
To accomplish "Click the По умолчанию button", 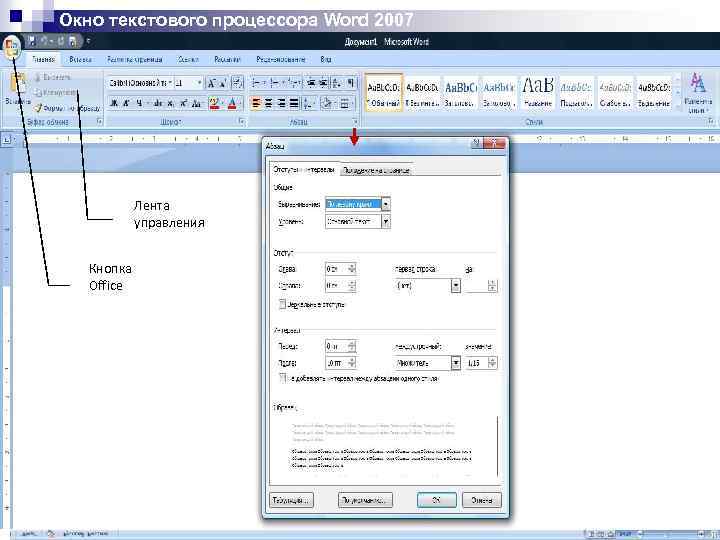I will coord(366,500).
